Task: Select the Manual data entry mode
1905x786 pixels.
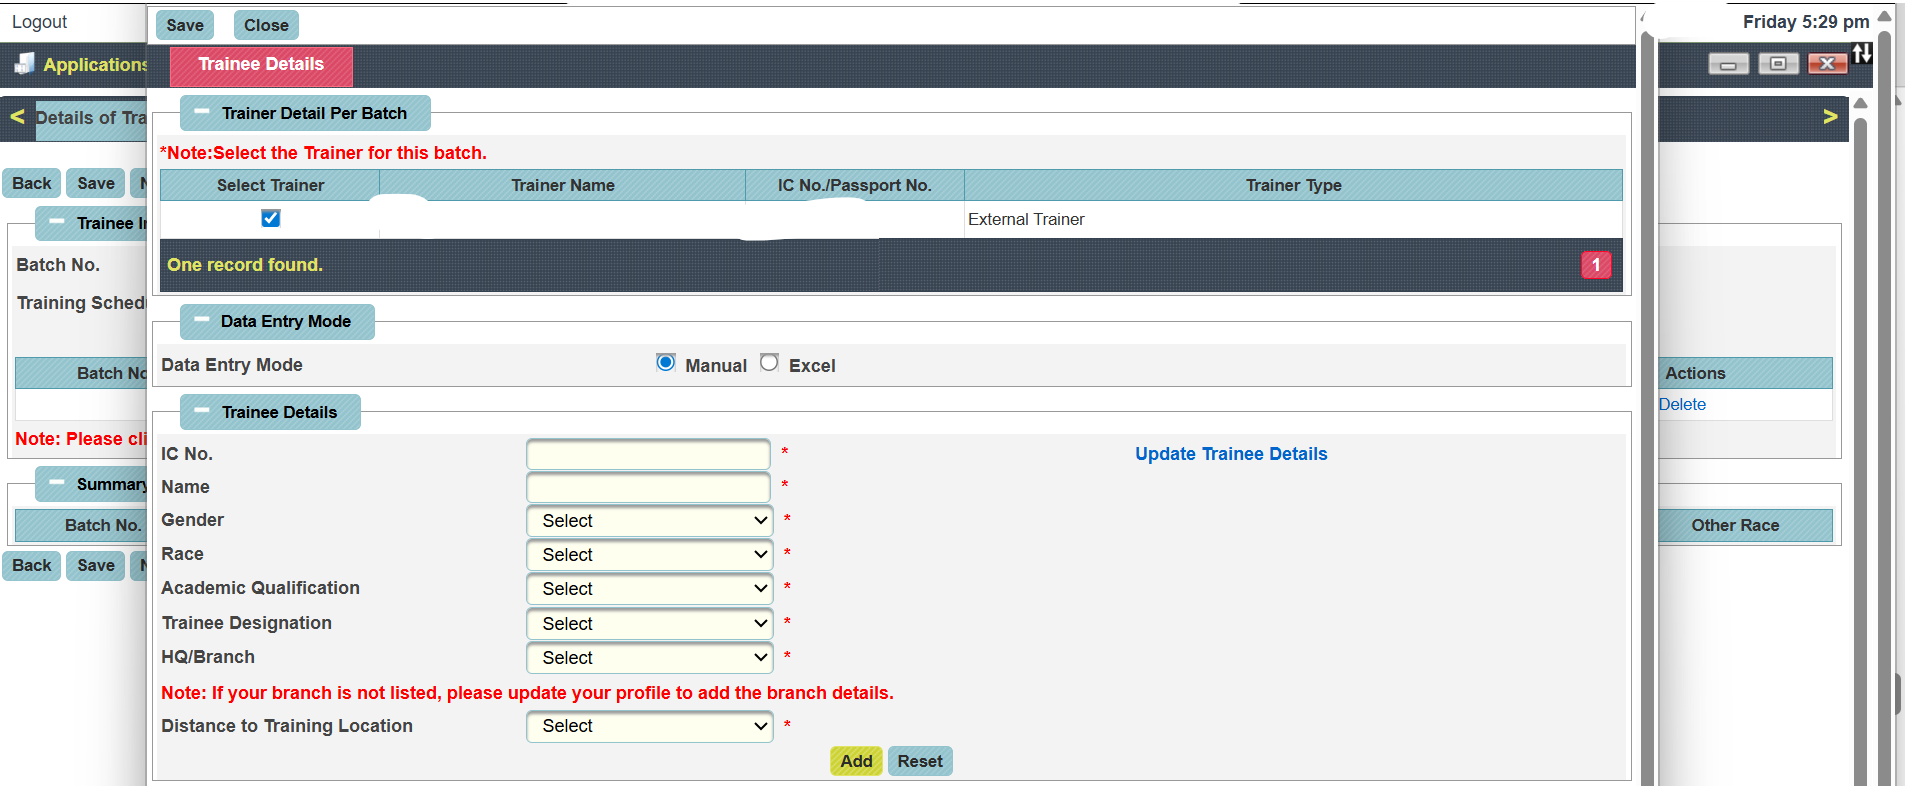Action: [666, 363]
